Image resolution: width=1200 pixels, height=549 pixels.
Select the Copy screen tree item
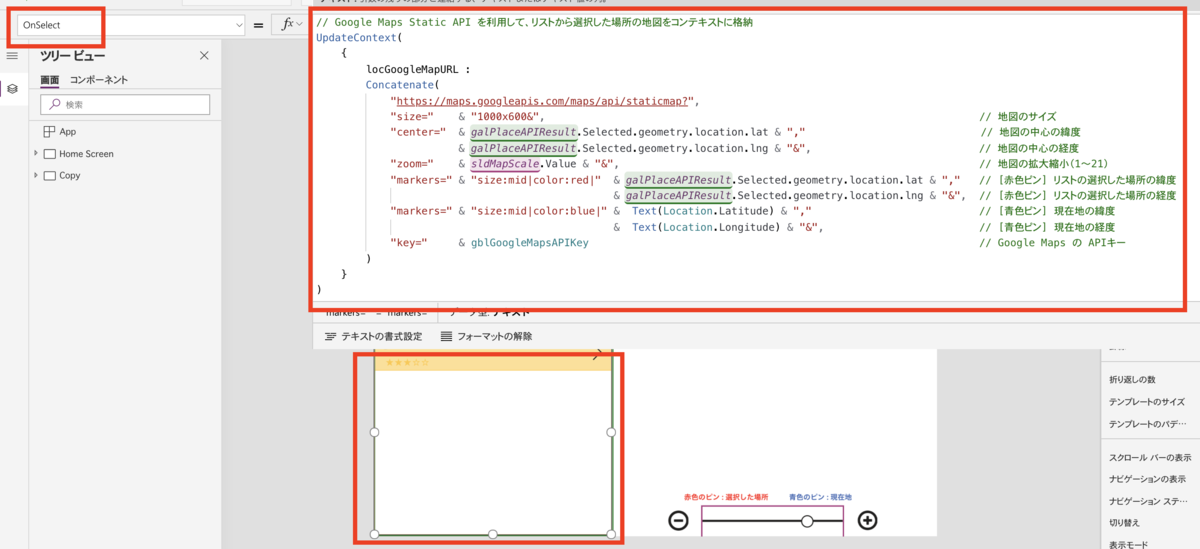pyautogui.click(x=69, y=176)
